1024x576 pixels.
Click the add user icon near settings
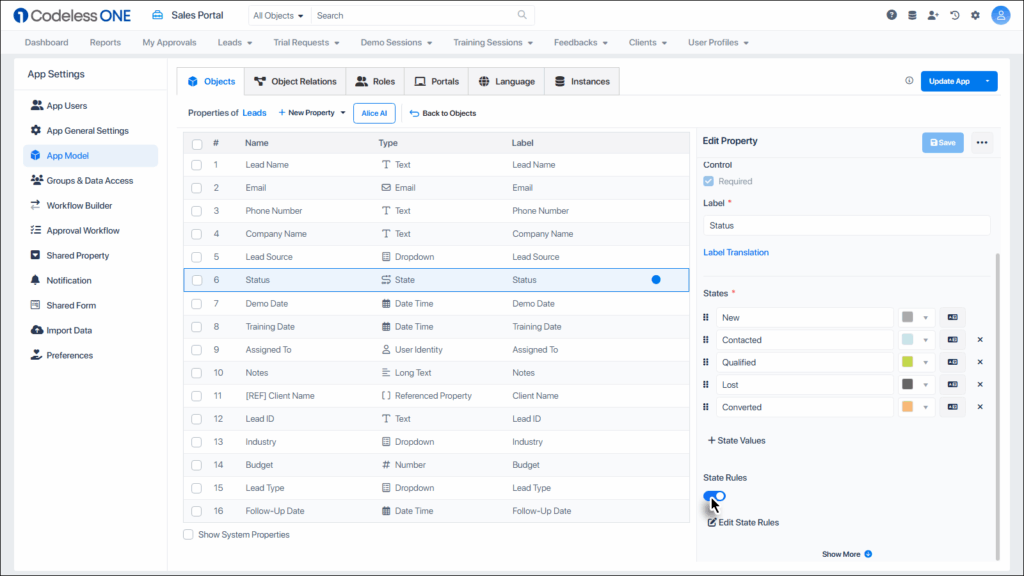pos(933,15)
